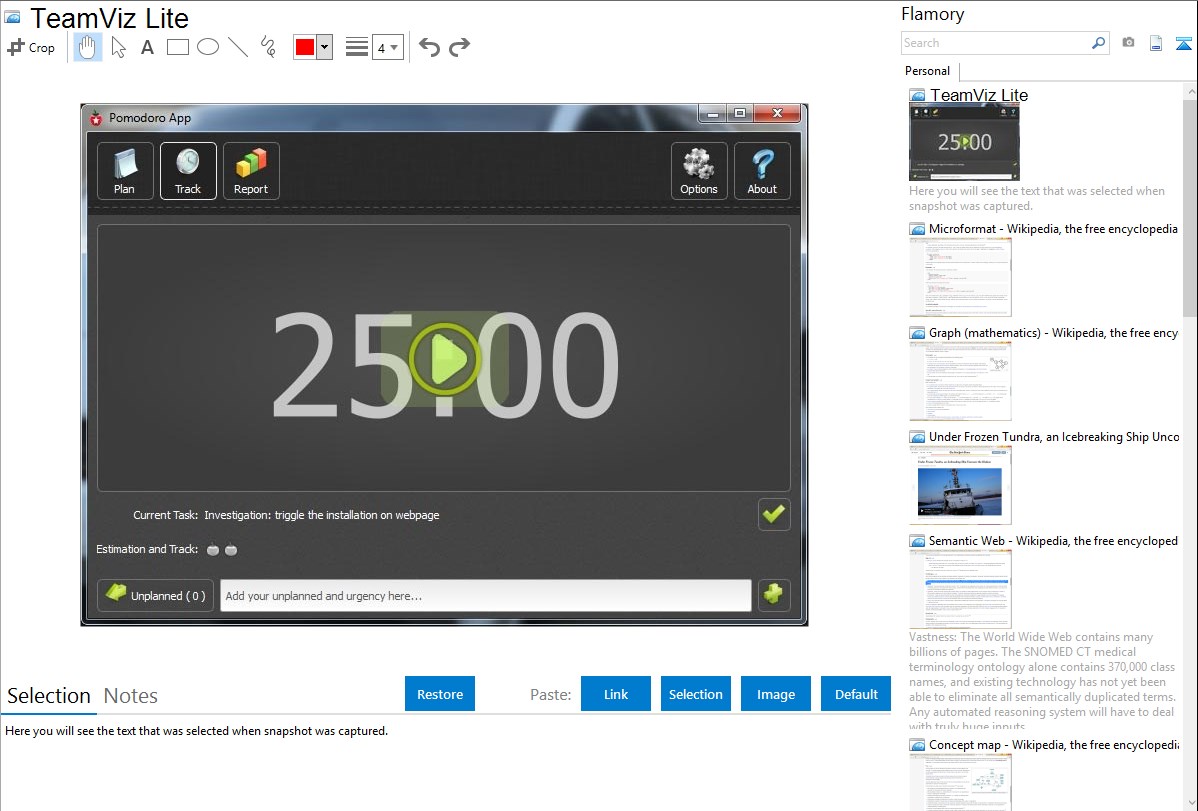This screenshot has height=811, width=1198.
Task: Click the scroll up arrow in snapshot list
Action: (1190, 91)
